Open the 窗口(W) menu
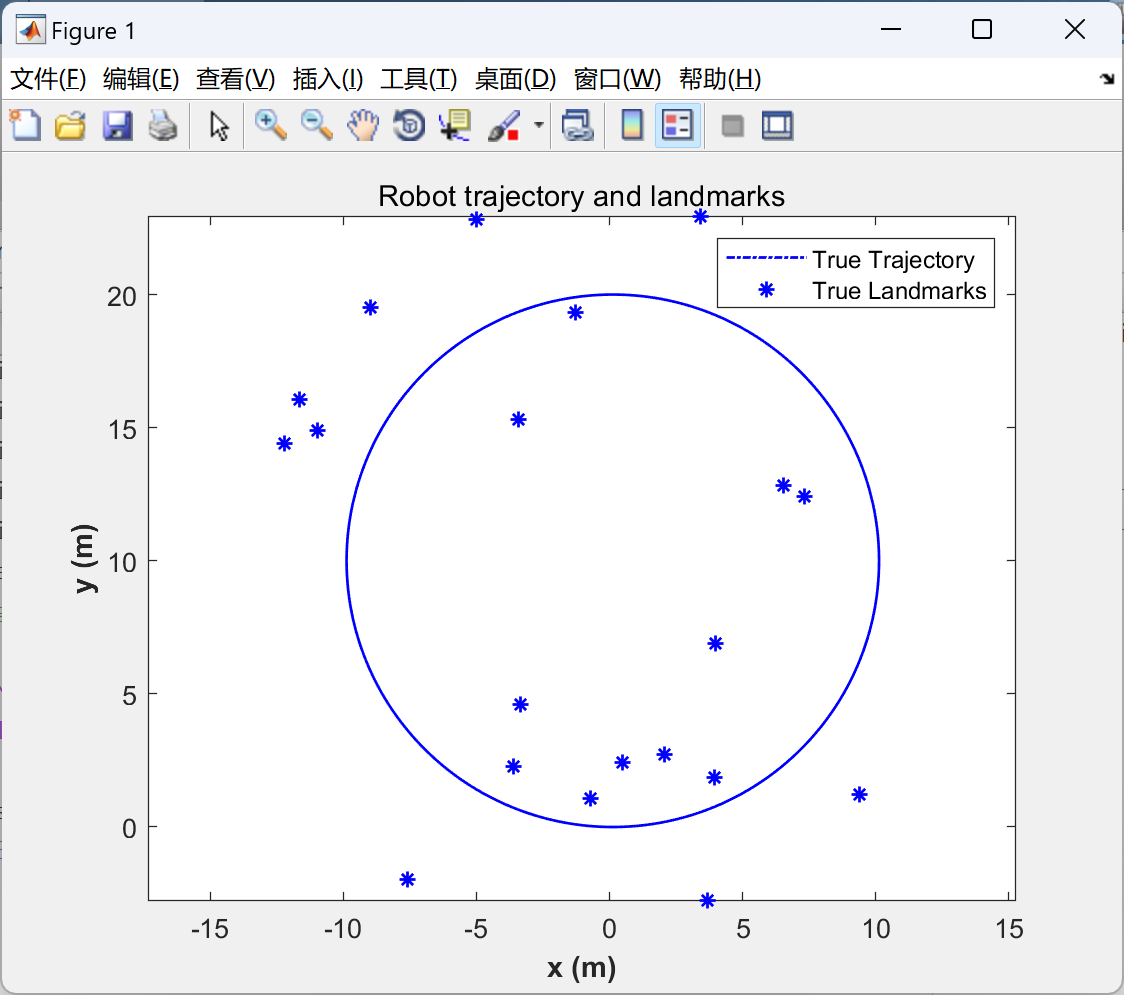 (617, 79)
